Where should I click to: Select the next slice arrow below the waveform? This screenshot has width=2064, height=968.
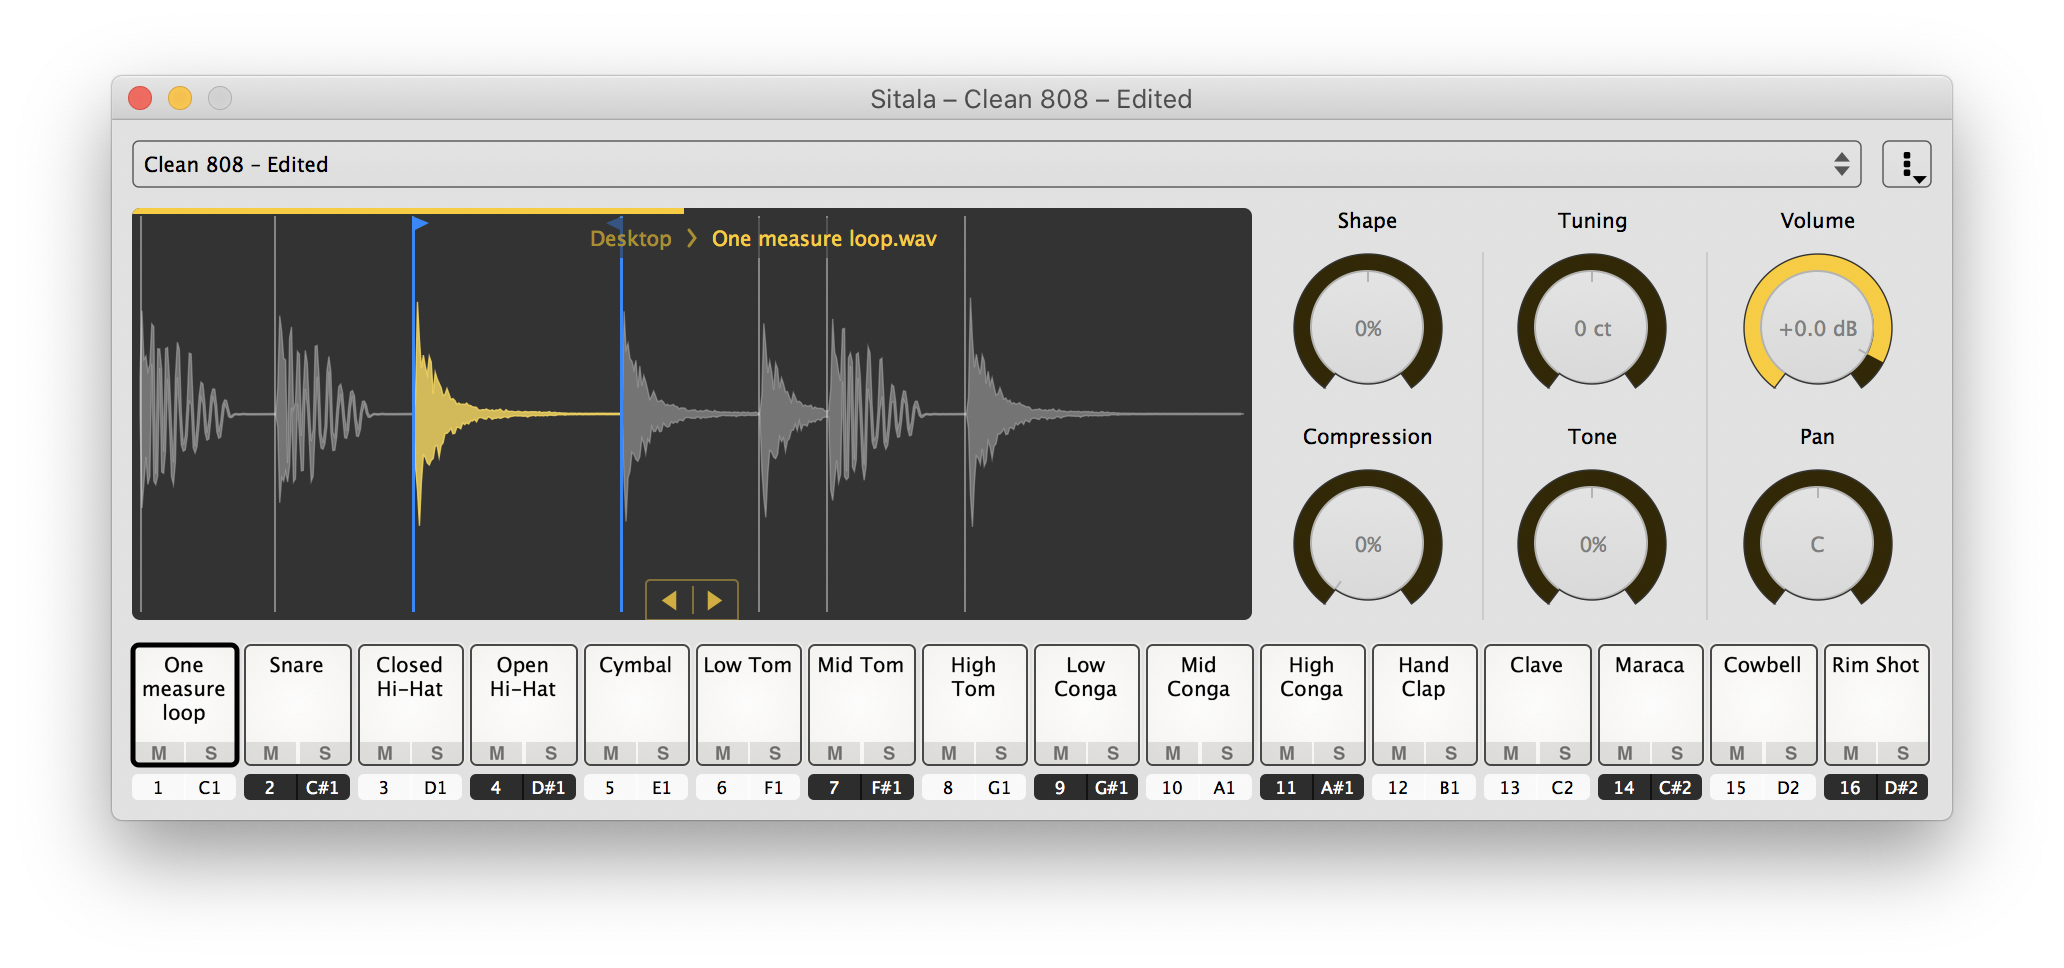click(713, 600)
